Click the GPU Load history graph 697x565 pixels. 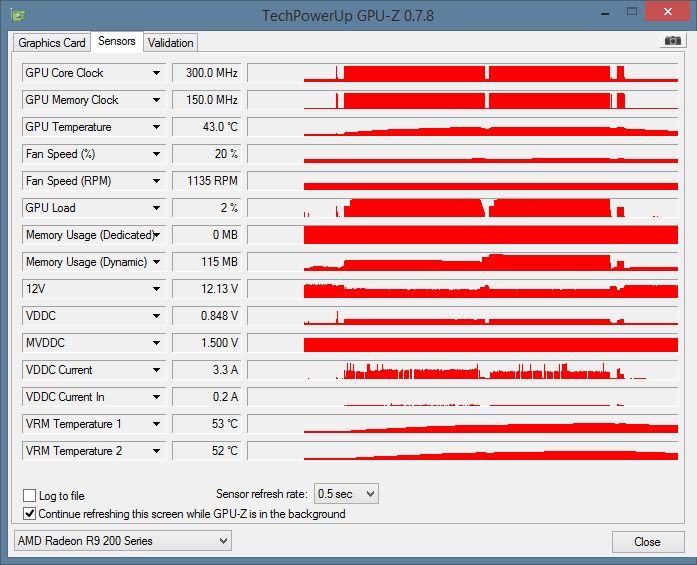pyautogui.click(x=463, y=208)
